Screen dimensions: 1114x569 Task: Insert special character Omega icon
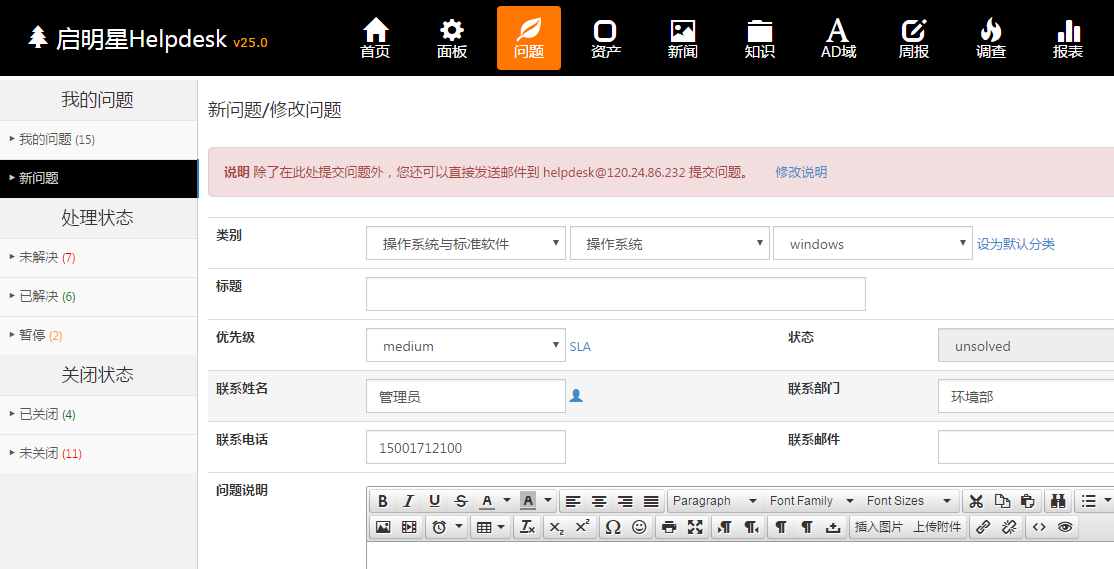point(613,527)
